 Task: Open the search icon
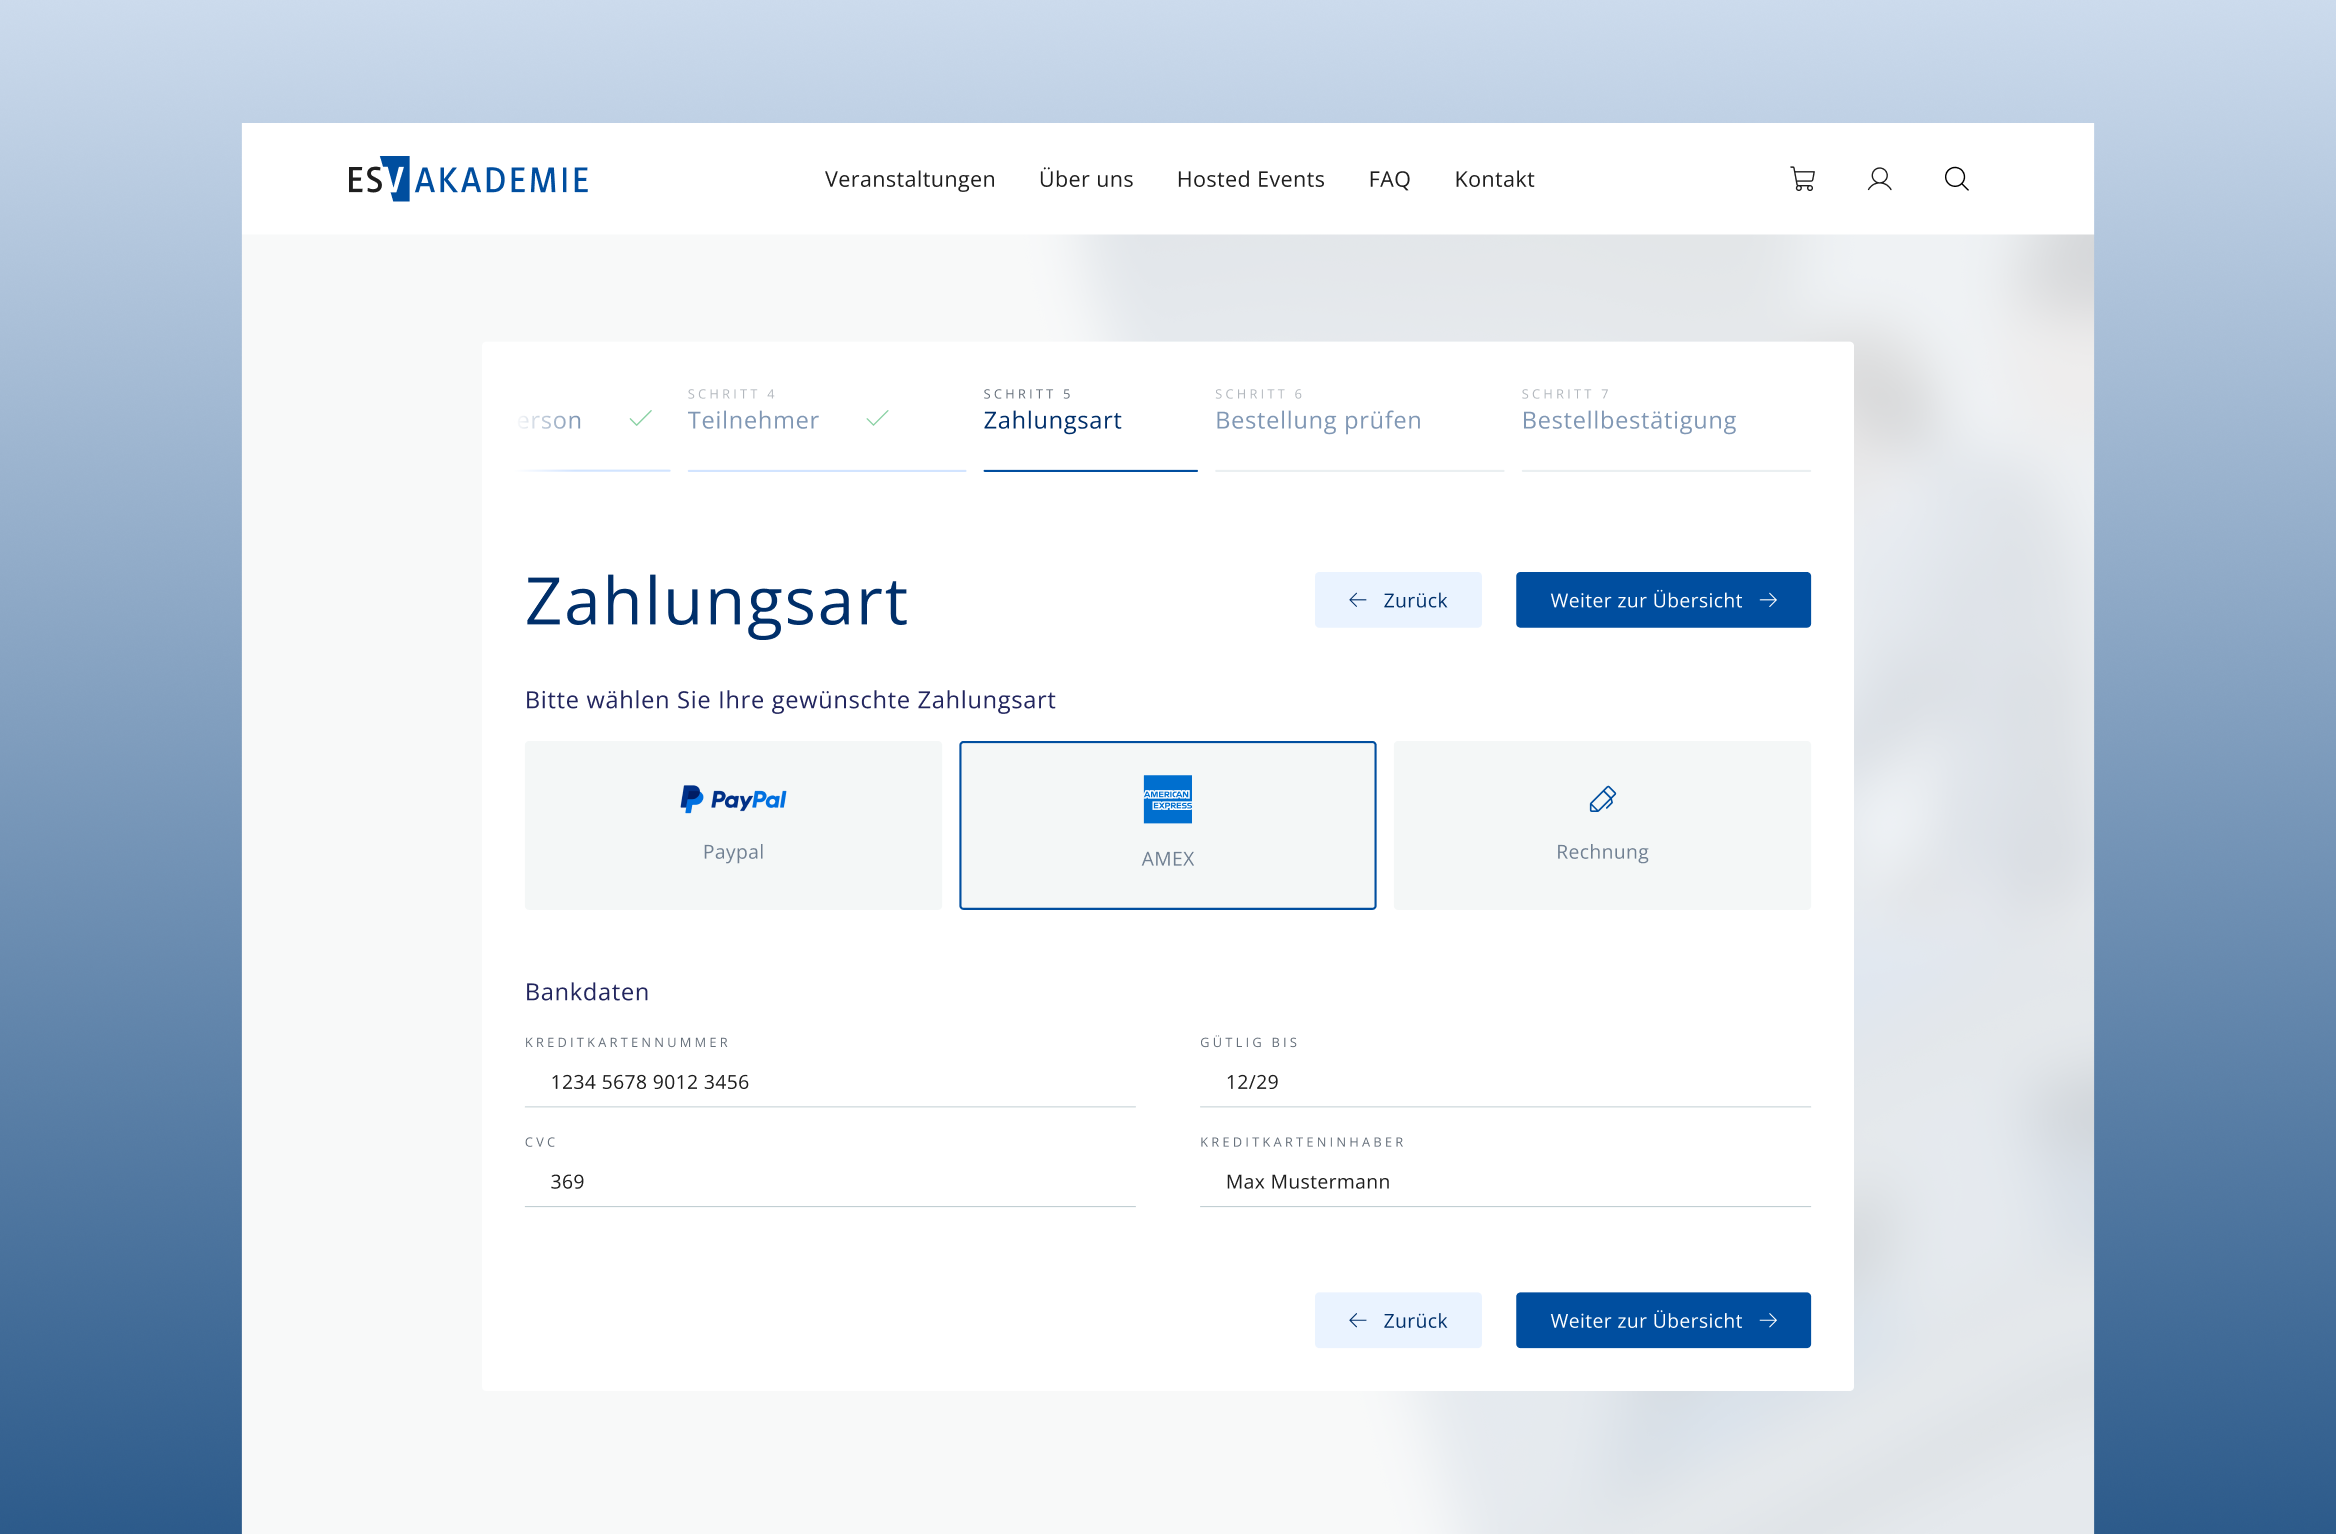[1956, 179]
